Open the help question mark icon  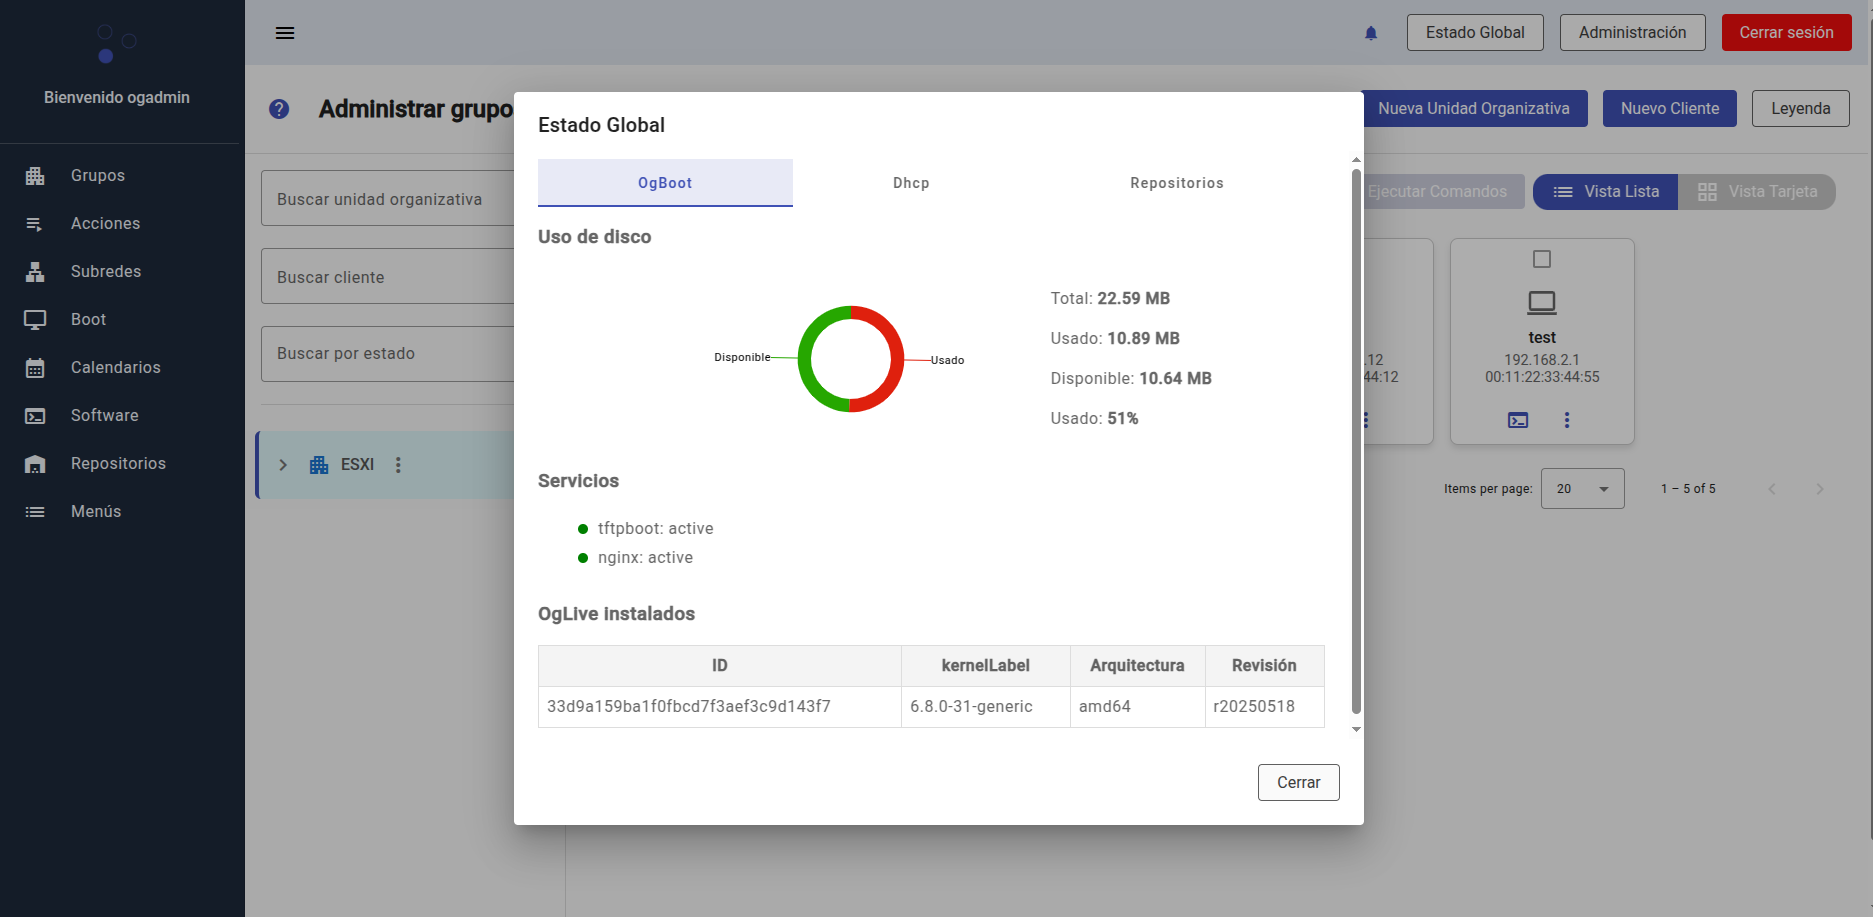pyautogui.click(x=279, y=109)
